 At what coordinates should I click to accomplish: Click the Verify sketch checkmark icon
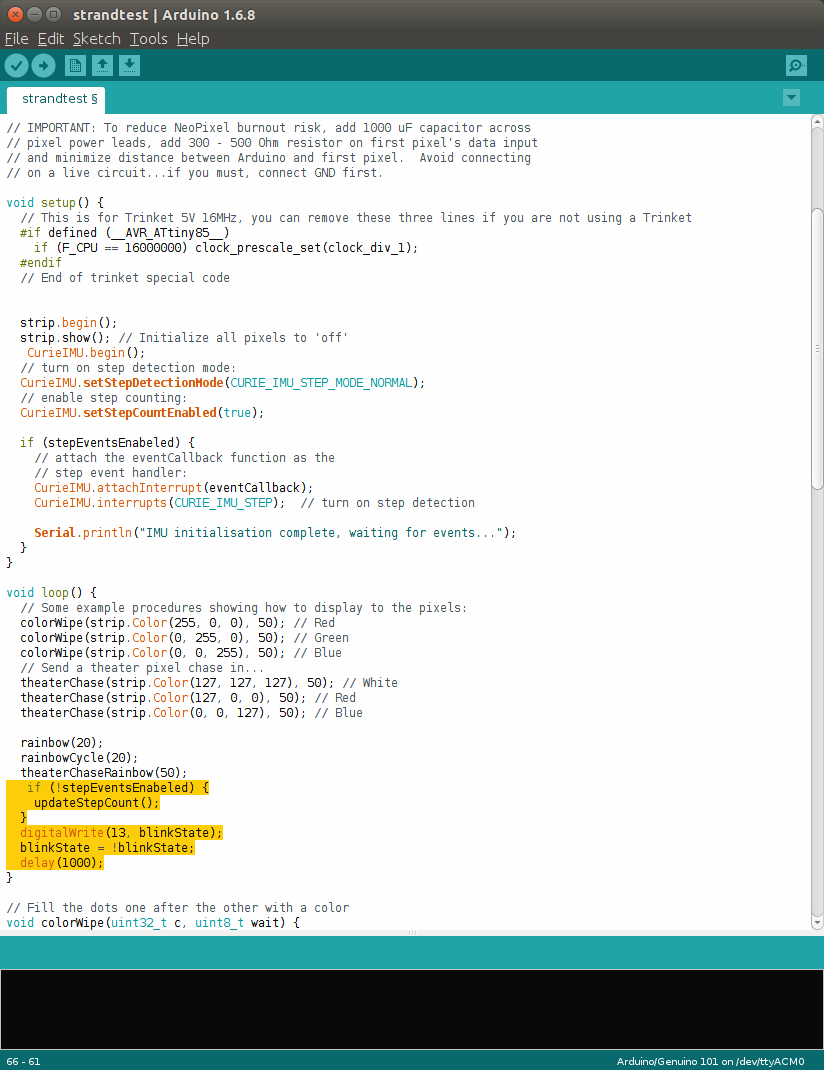click(16, 66)
